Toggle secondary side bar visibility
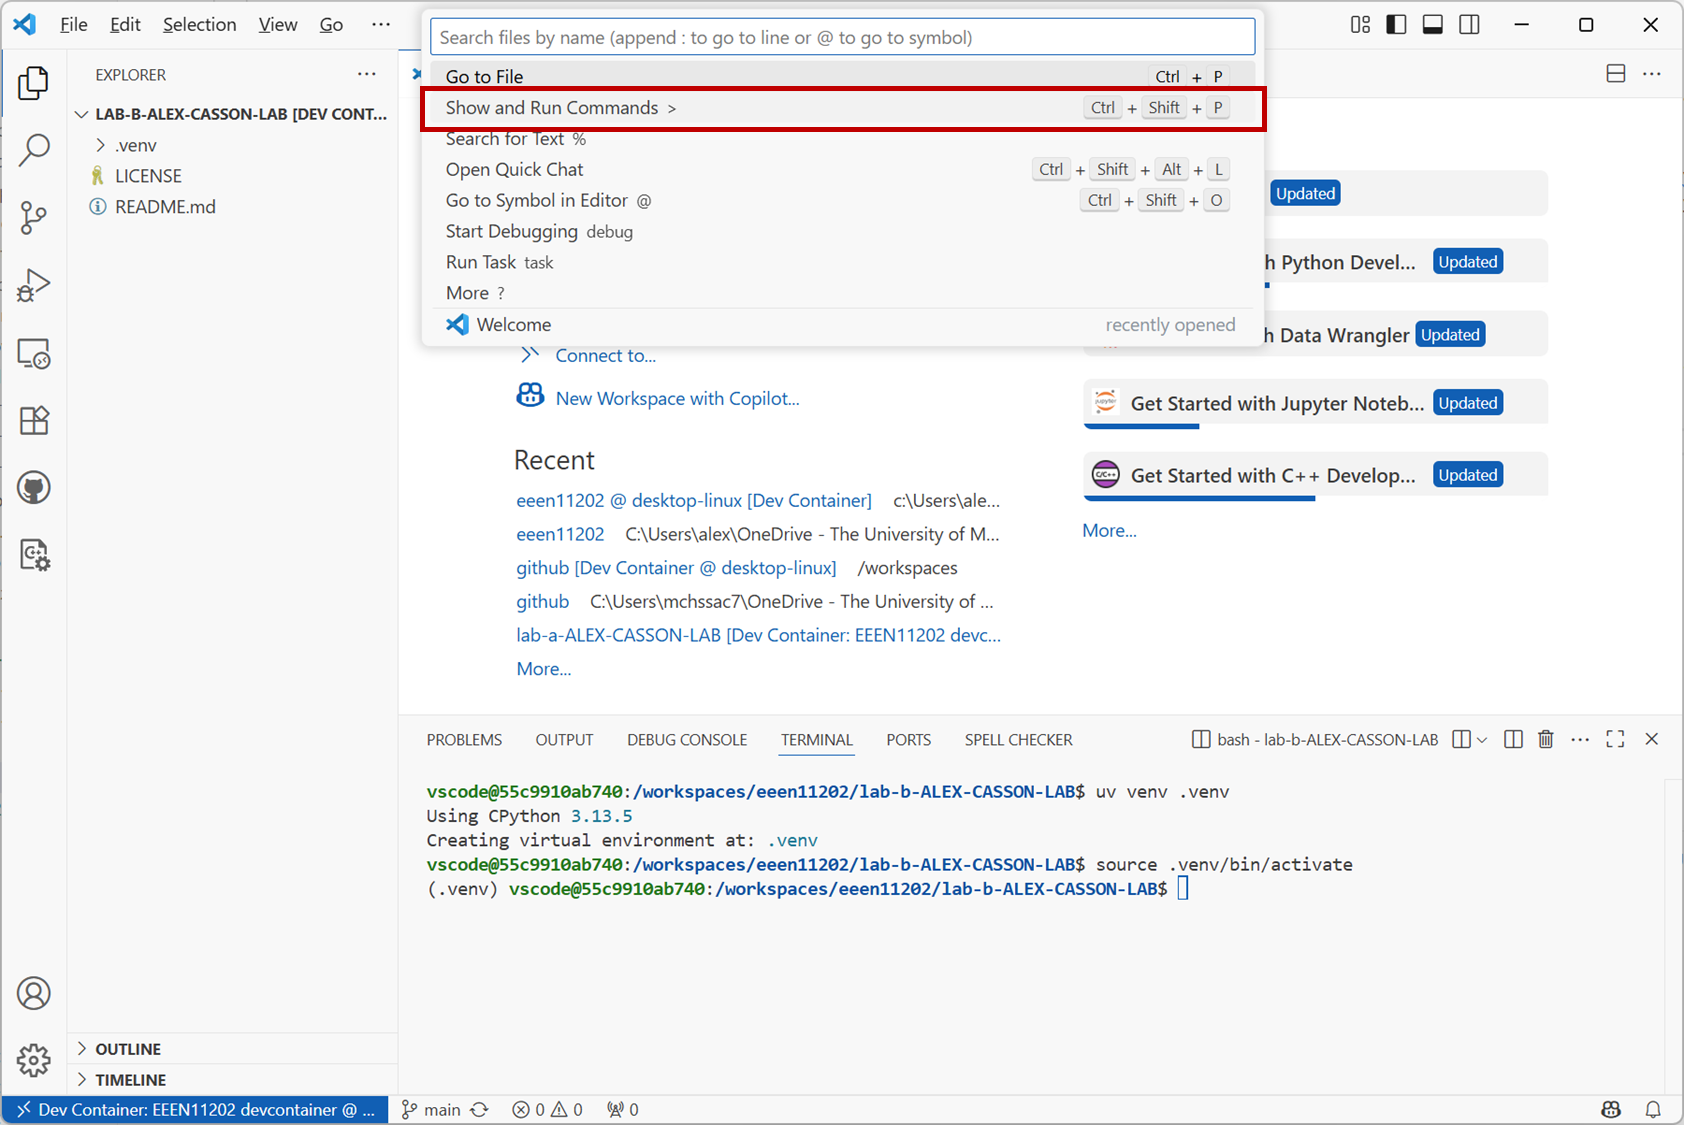The height and width of the screenshot is (1125, 1684). tap(1469, 25)
